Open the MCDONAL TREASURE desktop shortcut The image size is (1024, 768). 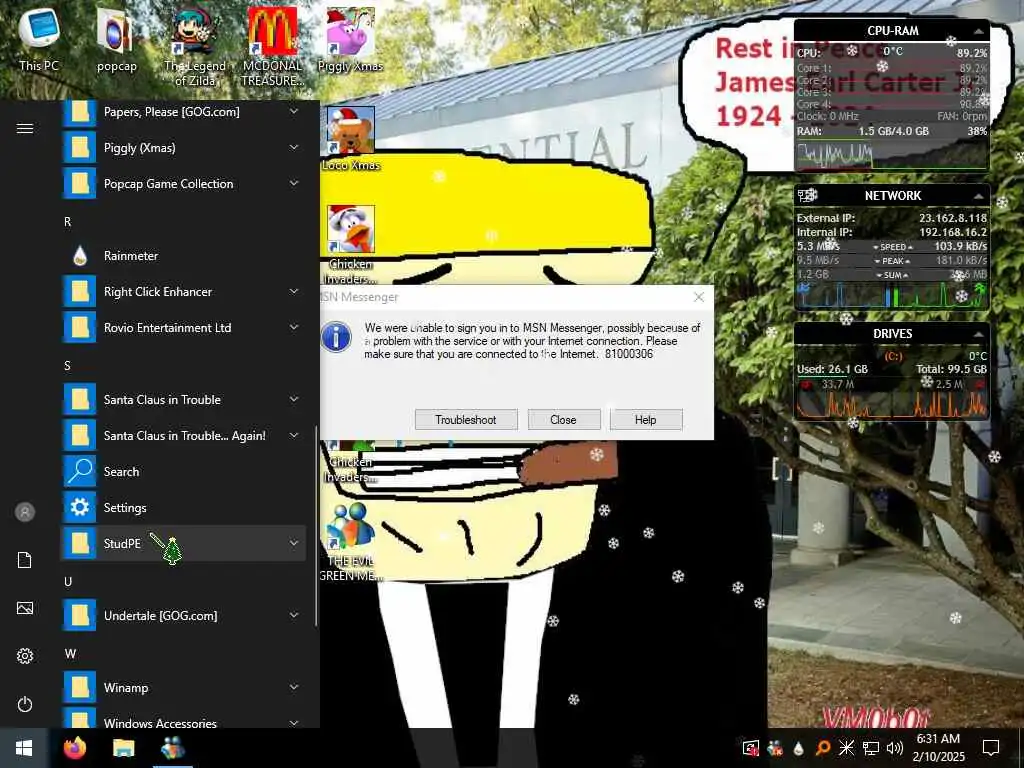click(x=272, y=46)
